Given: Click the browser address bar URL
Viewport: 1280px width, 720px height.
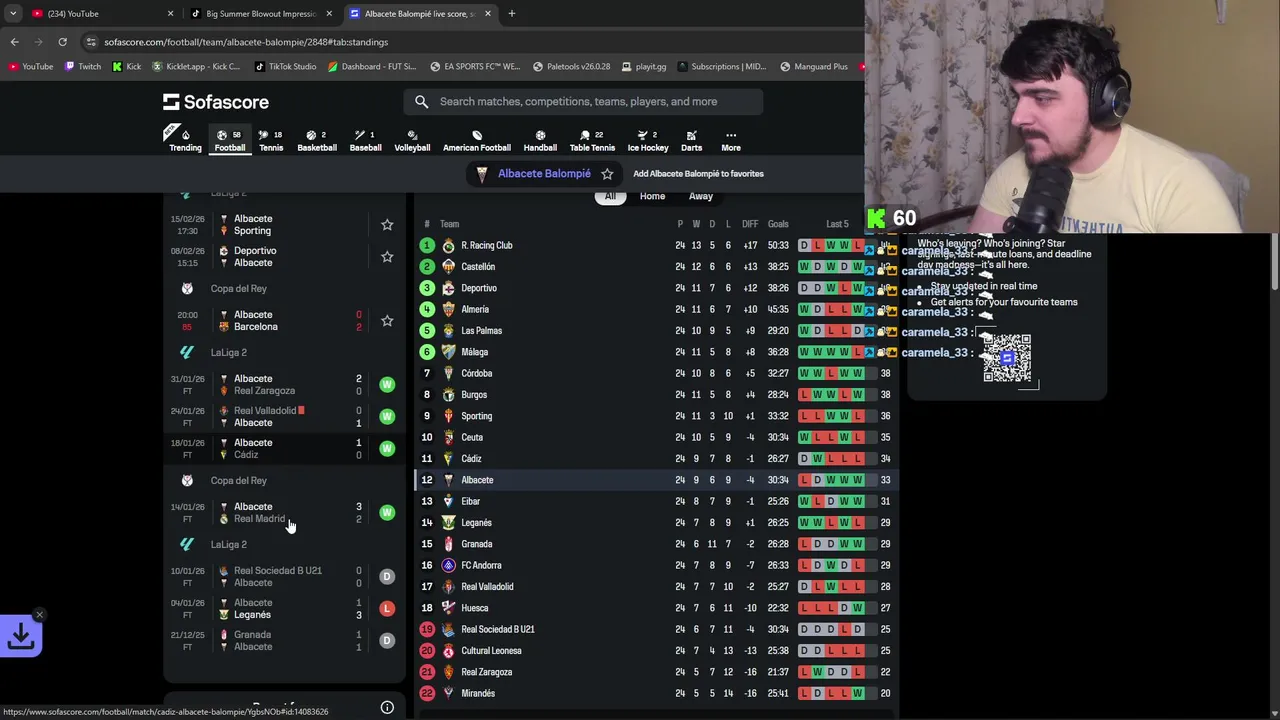Looking at the screenshot, I should coord(246,42).
